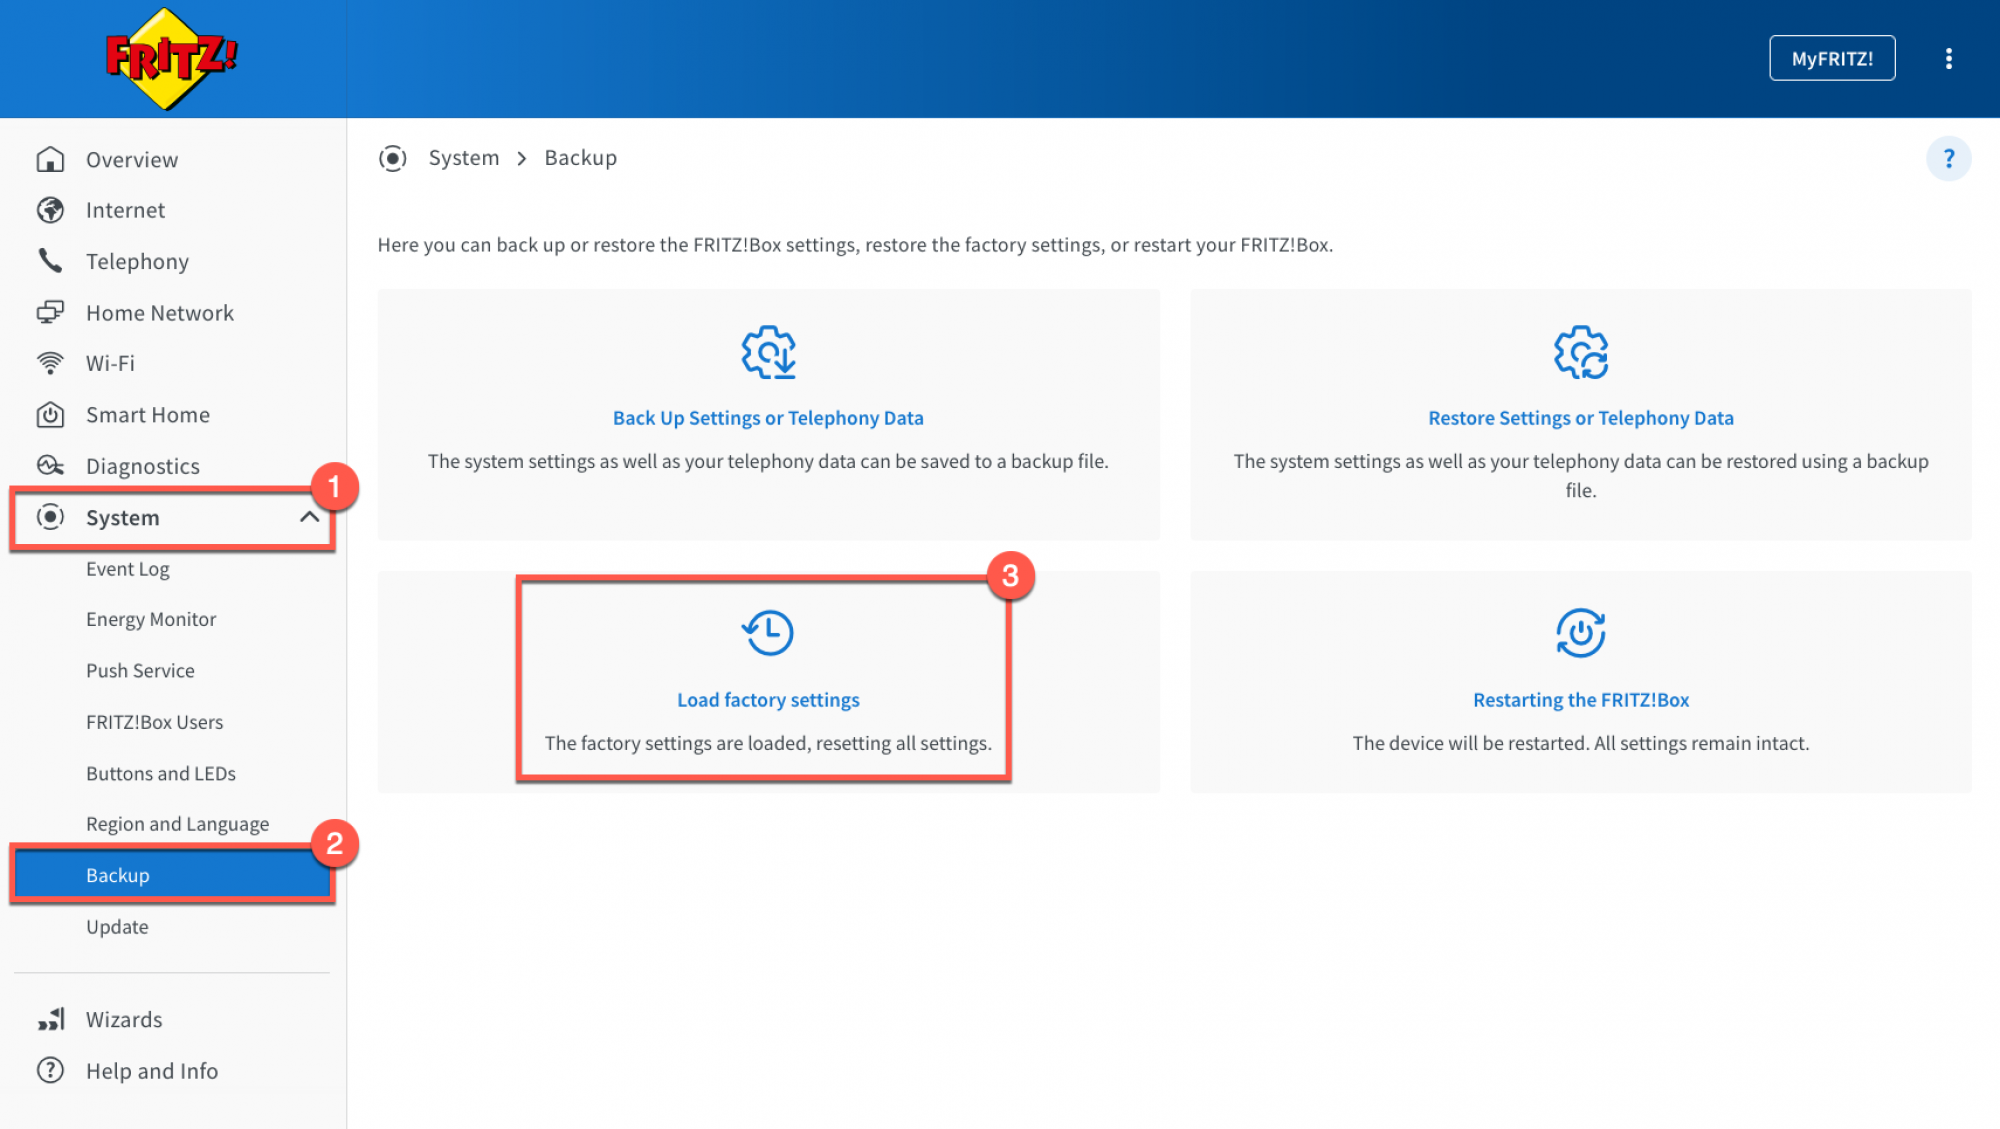Select Load factory settings link
The image size is (2000, 1129).
(x=768, y=700)
